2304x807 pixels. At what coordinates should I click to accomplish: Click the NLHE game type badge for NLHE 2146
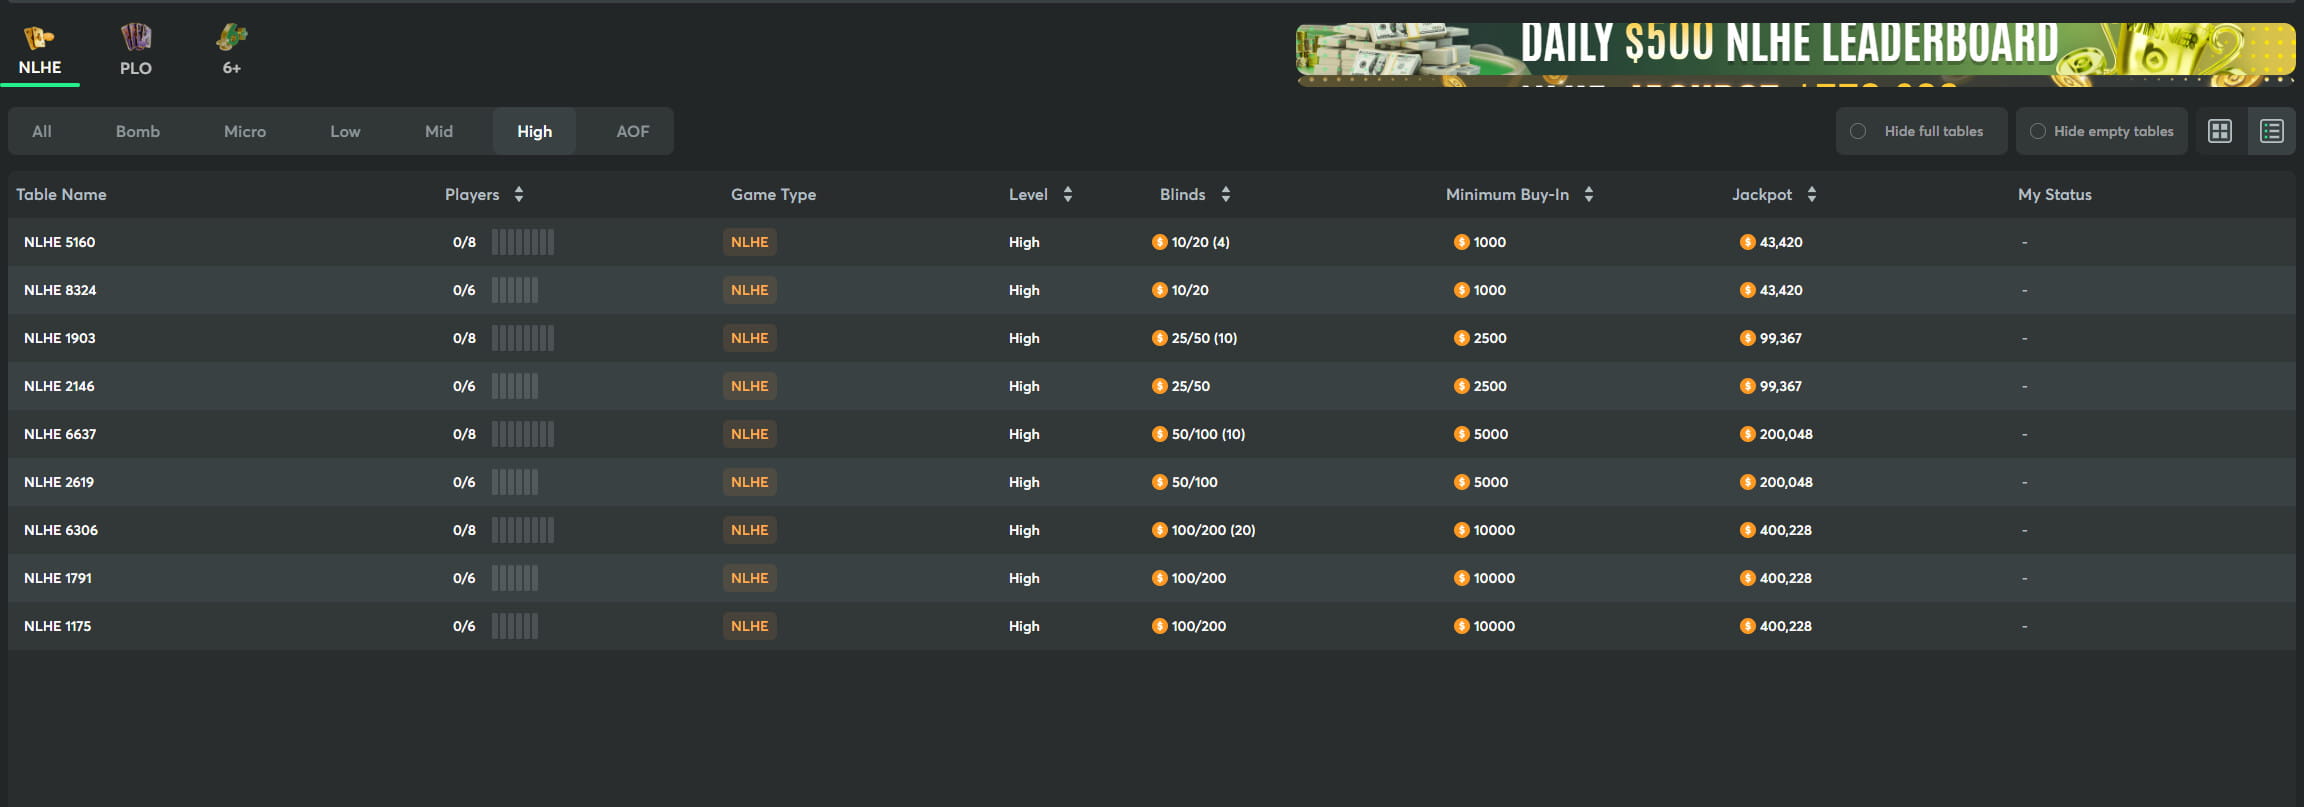coord(749,386)
